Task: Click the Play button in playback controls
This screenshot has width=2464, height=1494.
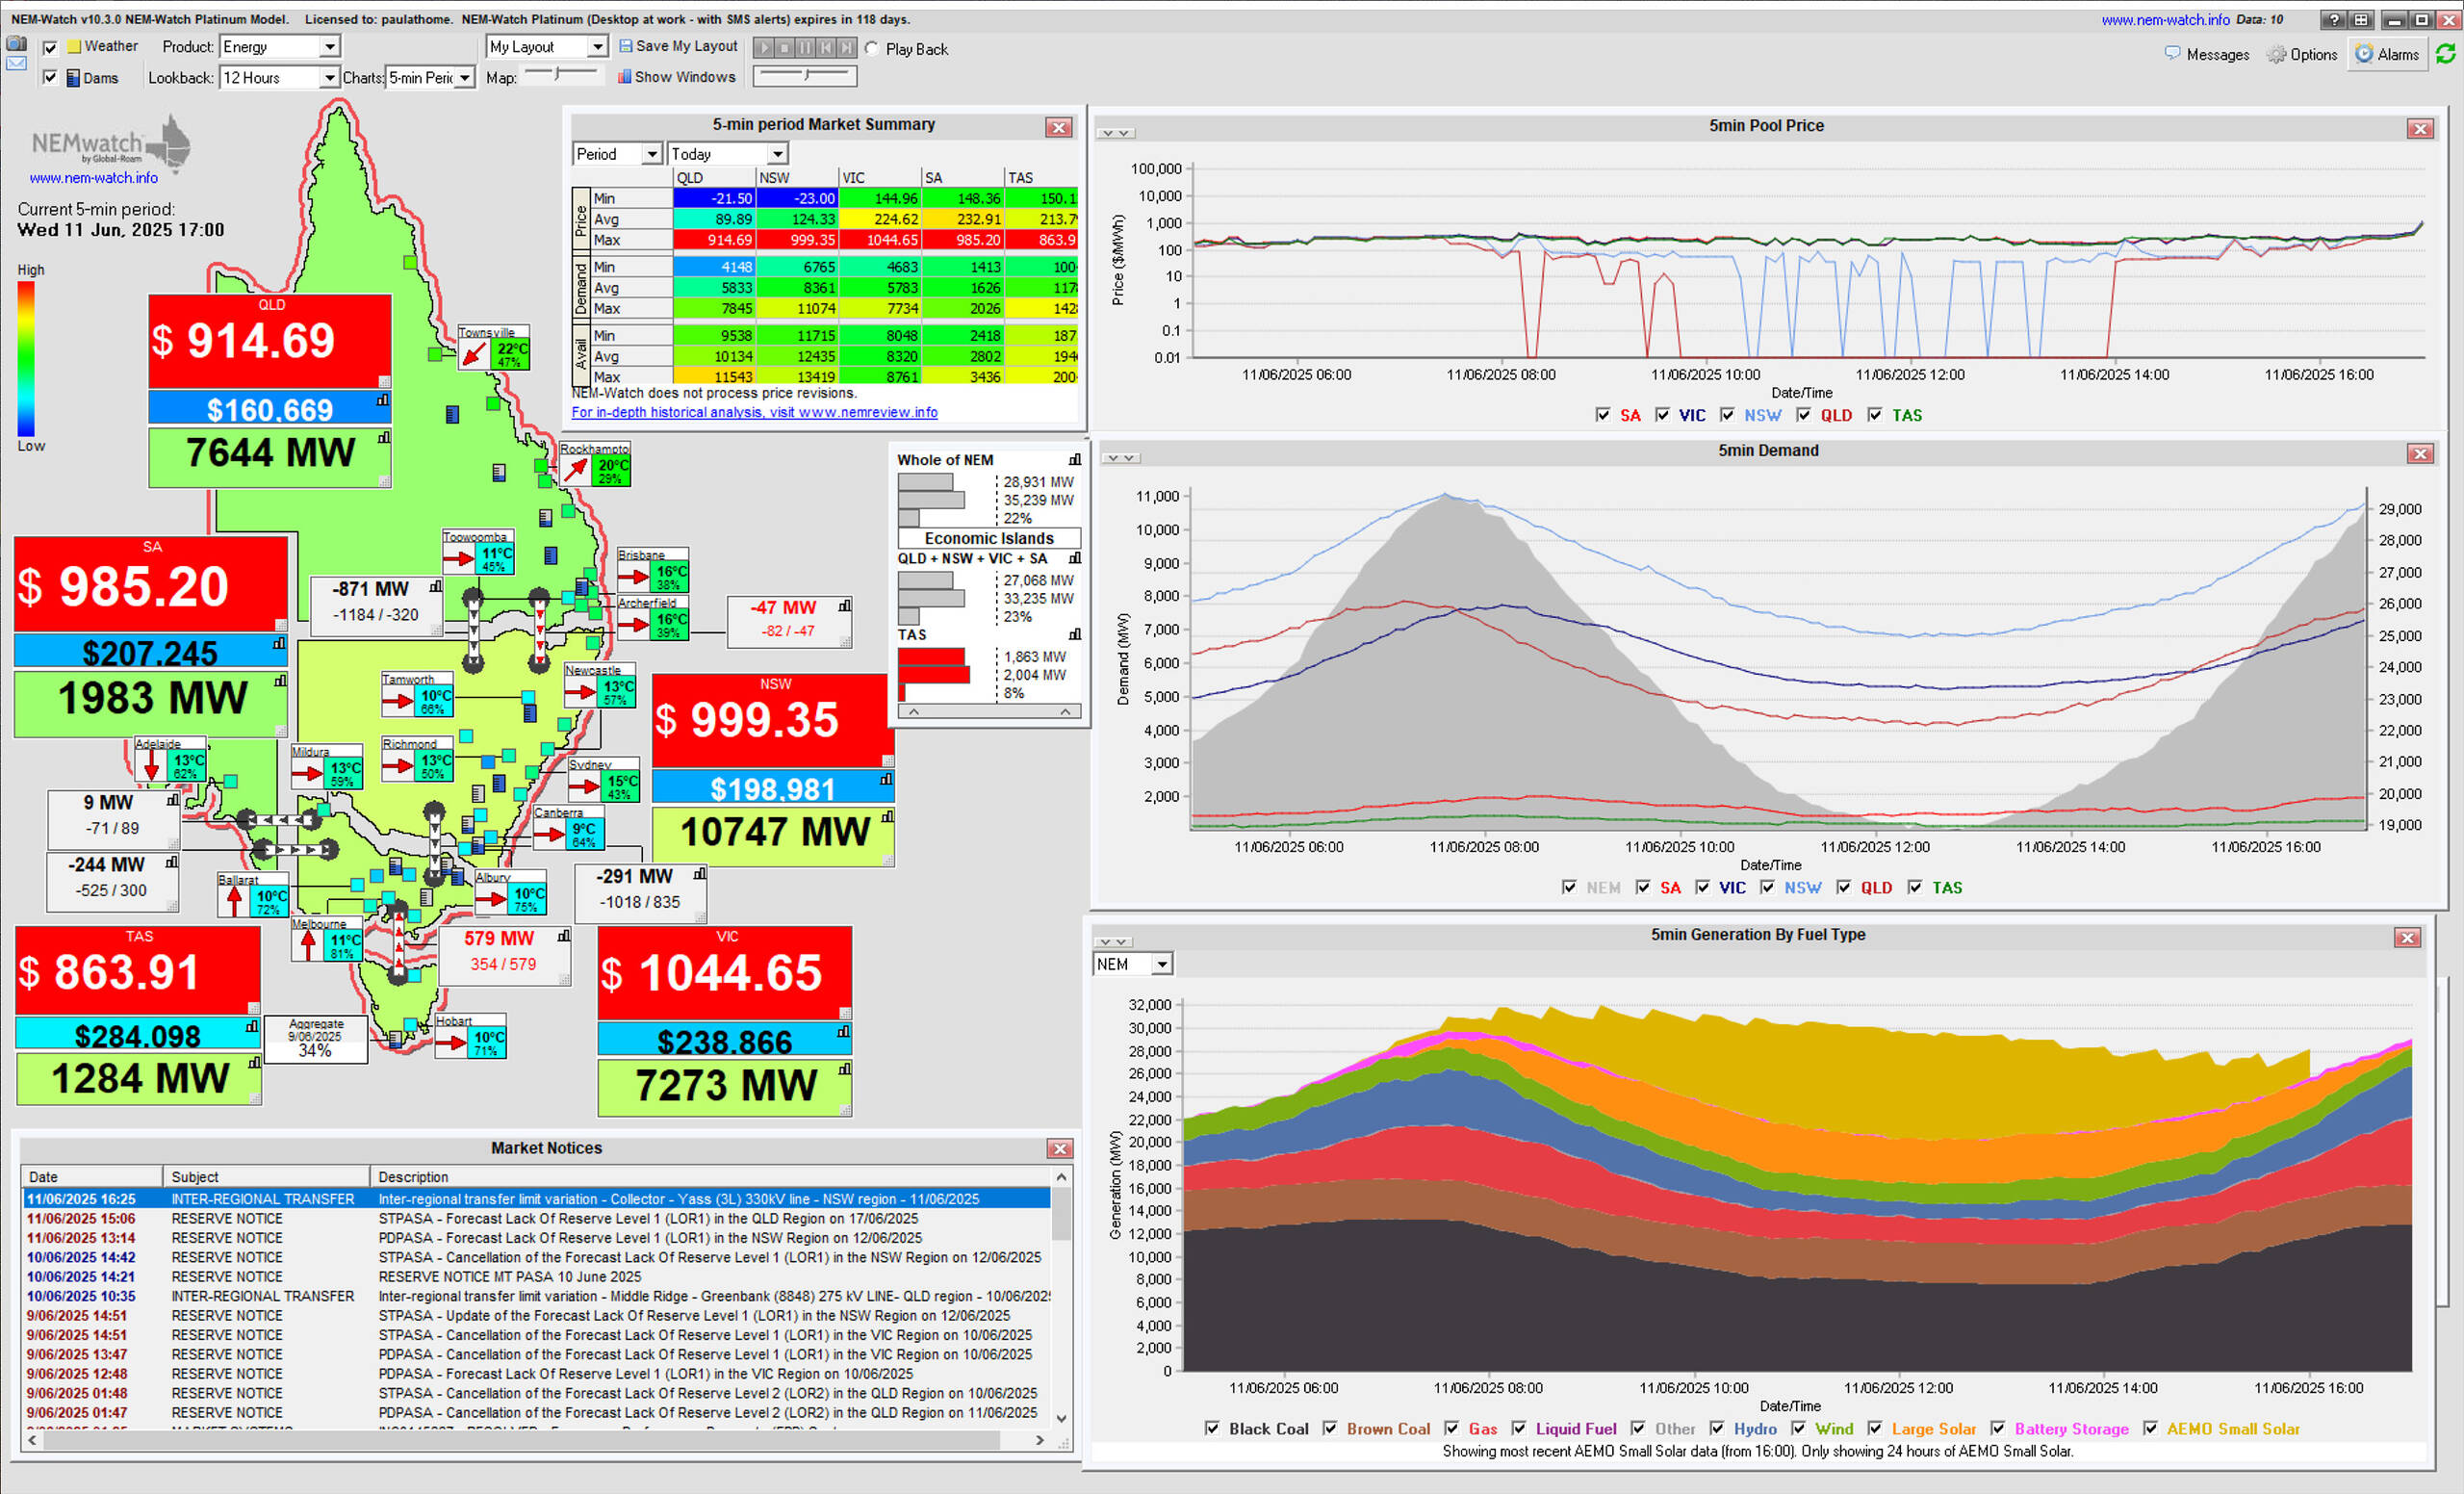Action: pos(763,47)
